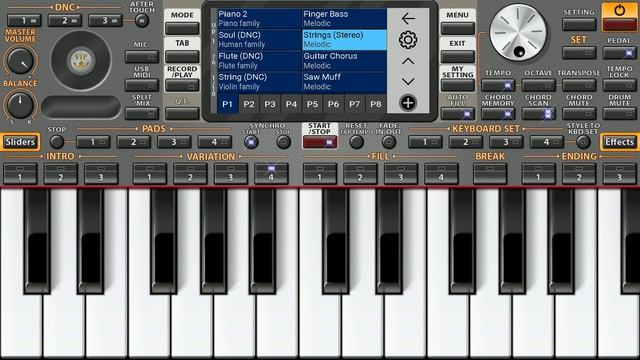Toggle USB MIDI
Viewport: 640px width, 360px height.
142,85
